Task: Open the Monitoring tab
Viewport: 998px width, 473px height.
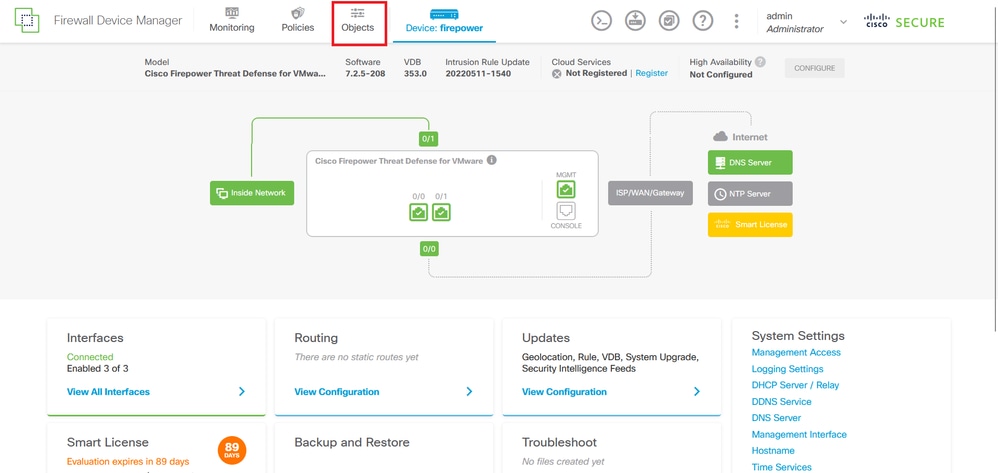Action: (232, 20)
